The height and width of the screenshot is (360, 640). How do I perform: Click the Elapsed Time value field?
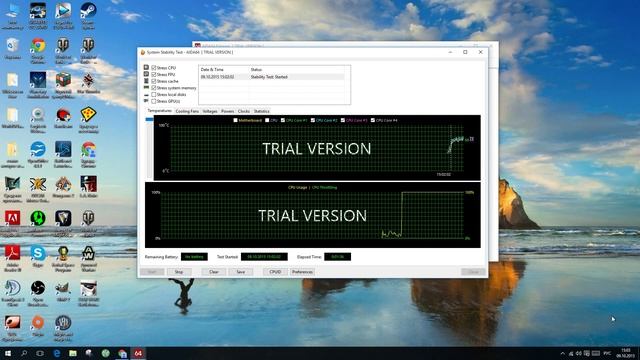pos(338,257)
